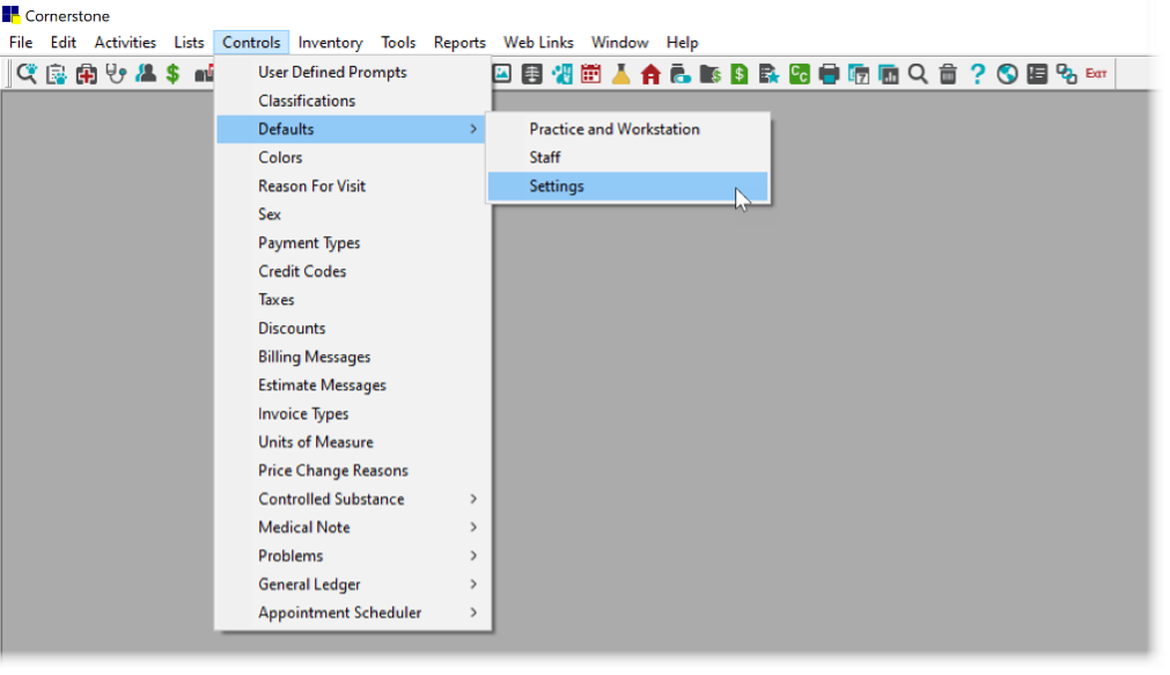This screenshot has width=1170, height=675.
Task: Open Payment Types menu item
Action: (x=351, y=242)
